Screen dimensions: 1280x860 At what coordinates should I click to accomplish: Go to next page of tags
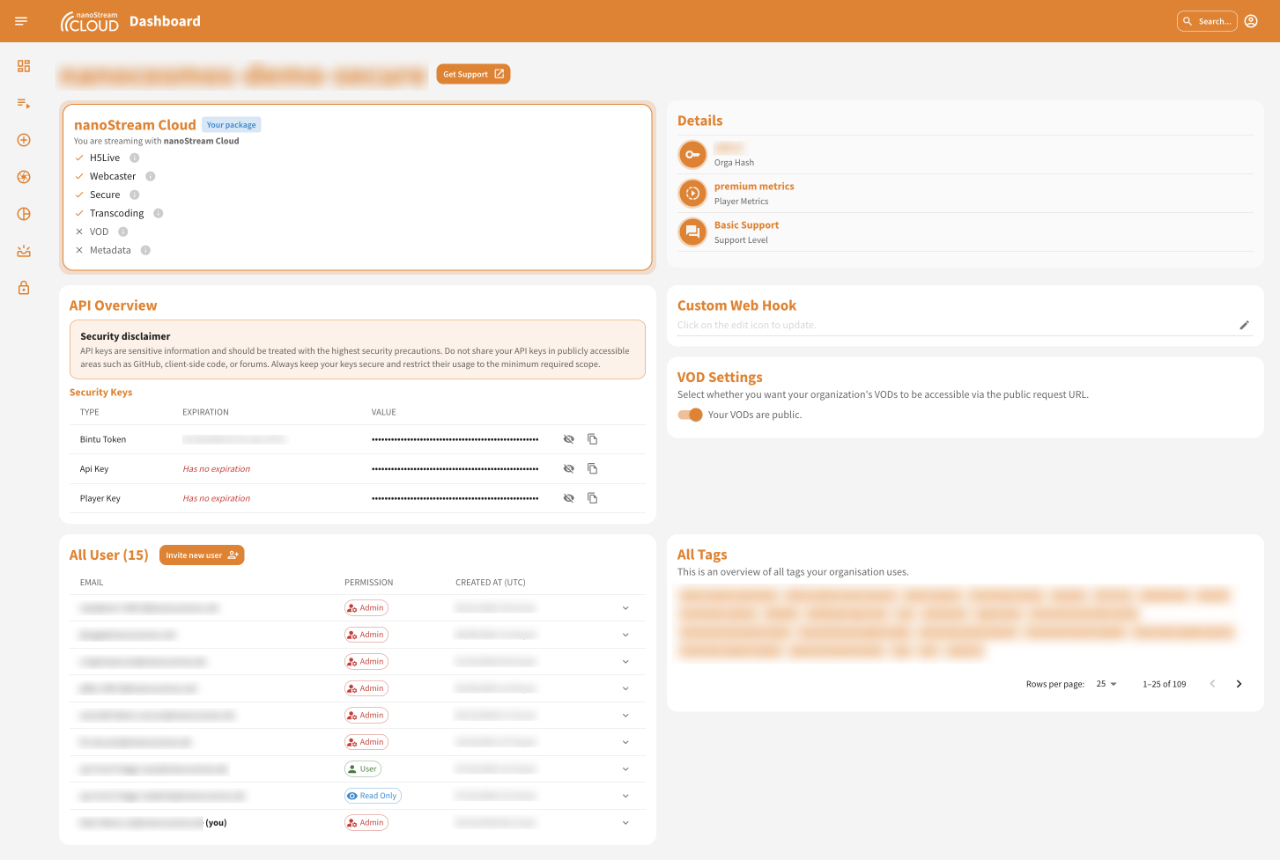pyautogui.click(x=1239, y=684)
